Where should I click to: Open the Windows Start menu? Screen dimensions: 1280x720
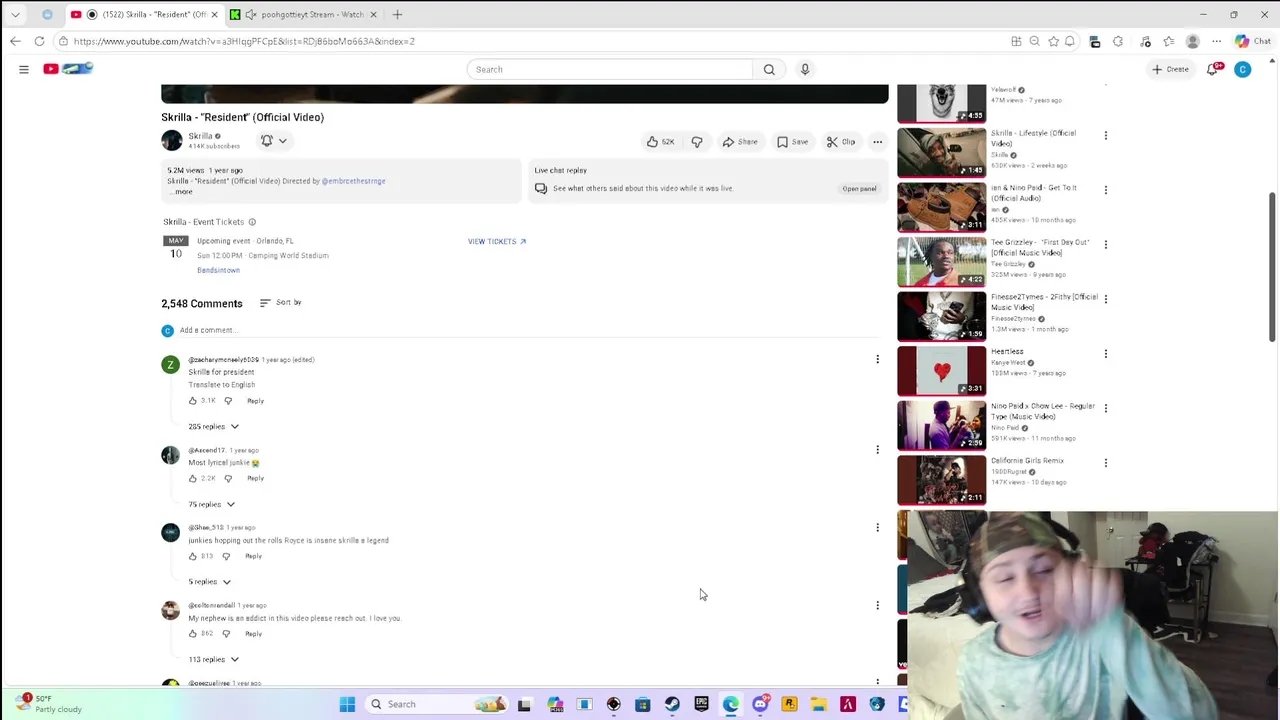pyautogui.click(x=347, y=704)
